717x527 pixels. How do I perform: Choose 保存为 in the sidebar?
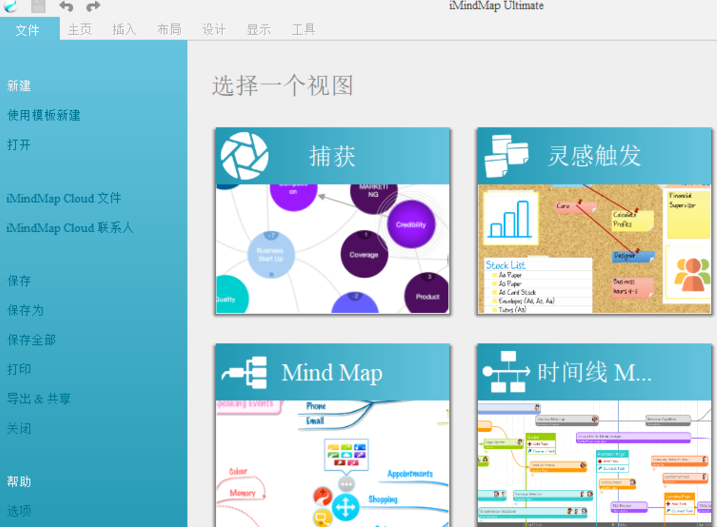click(25, 310)
